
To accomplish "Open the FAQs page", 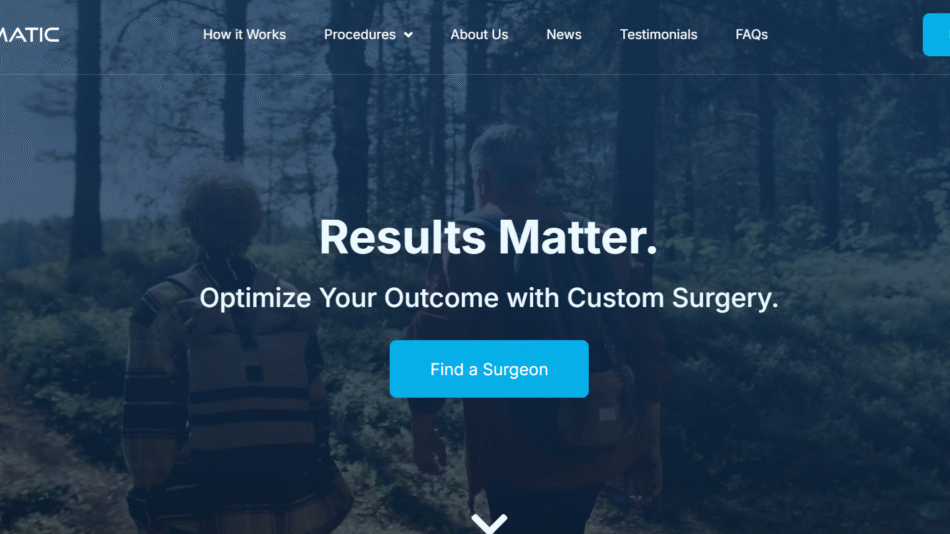I will [751, 35].
